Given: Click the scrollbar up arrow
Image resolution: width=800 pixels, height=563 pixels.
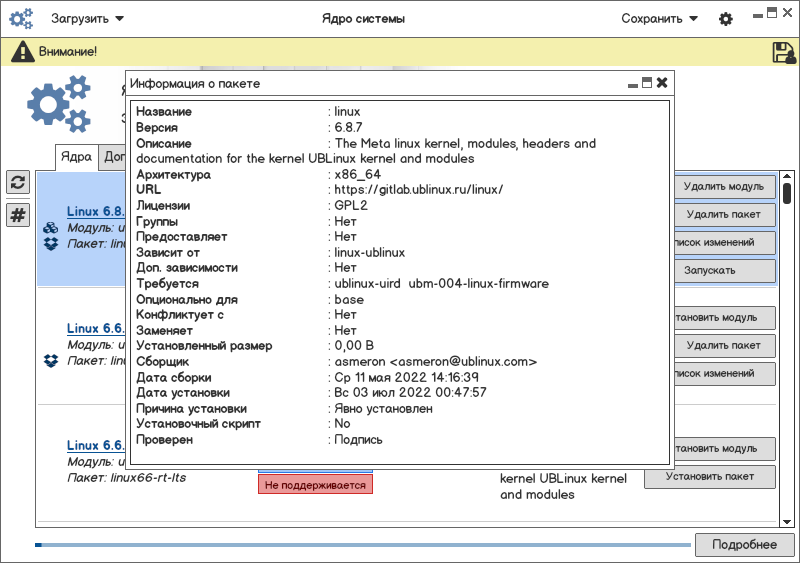Looking at the screenshot, I should (787, 177).
